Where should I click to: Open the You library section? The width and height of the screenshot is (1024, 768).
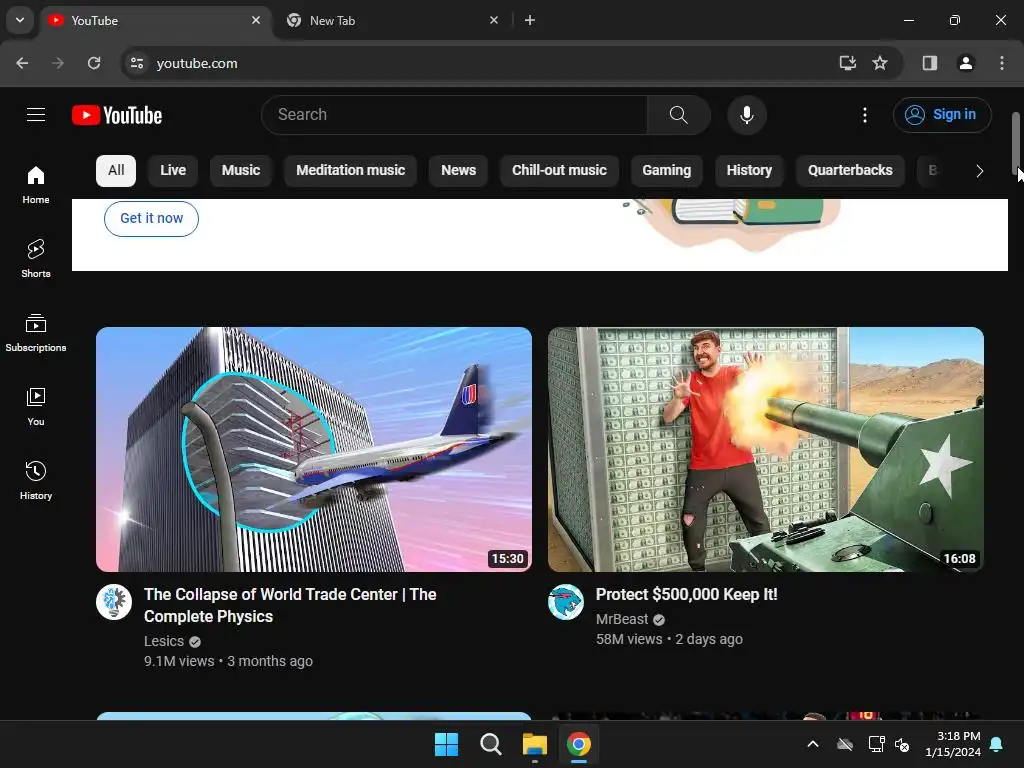[36, 406]
